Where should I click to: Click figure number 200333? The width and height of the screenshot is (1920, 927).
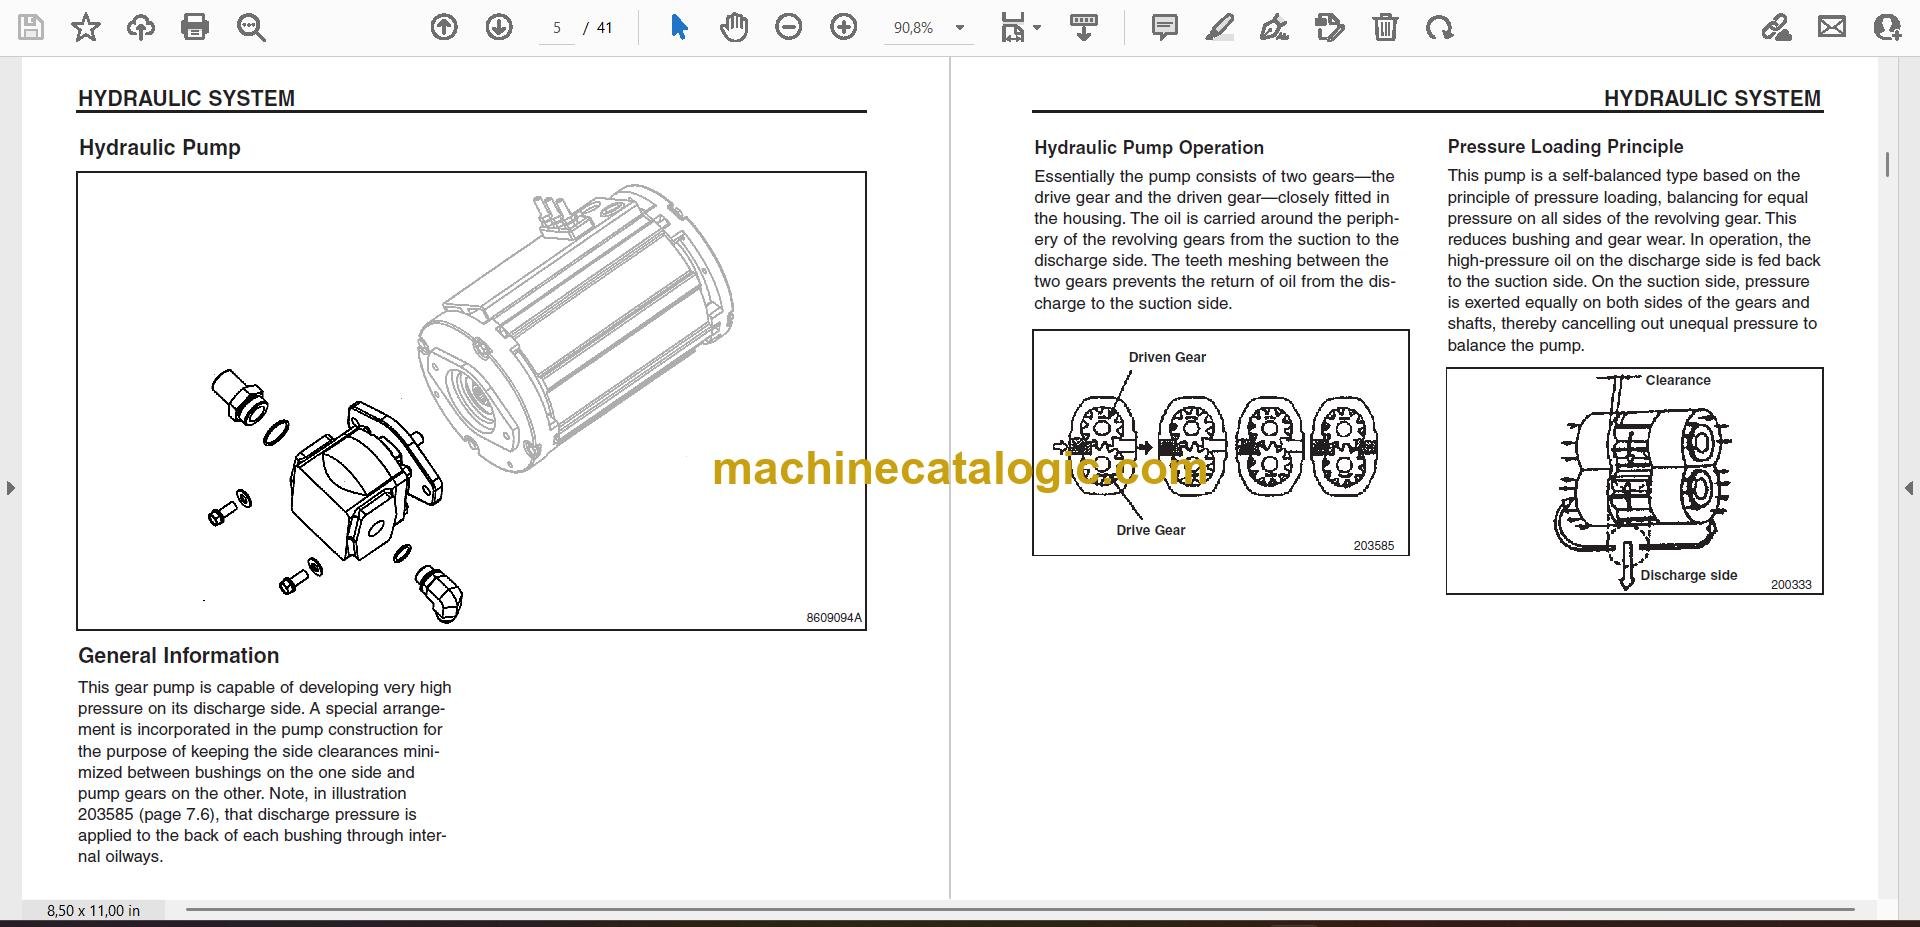[1791, 585]
